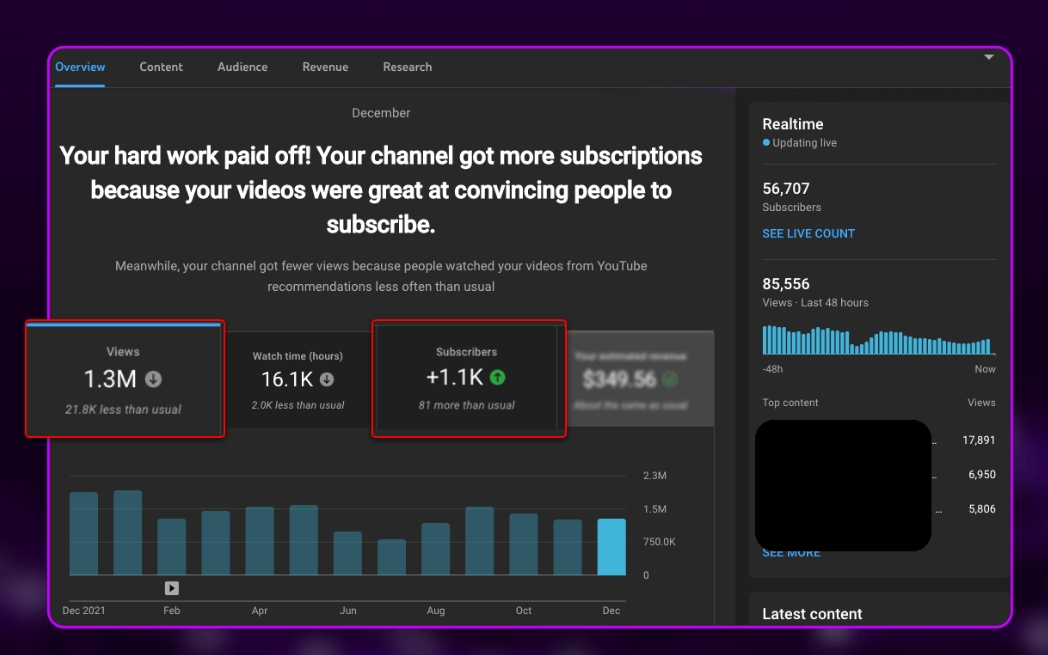Open the SEE LIVE COUNT link
Image resolution: width=1048 pixels, height=655 pixels.
808,233
